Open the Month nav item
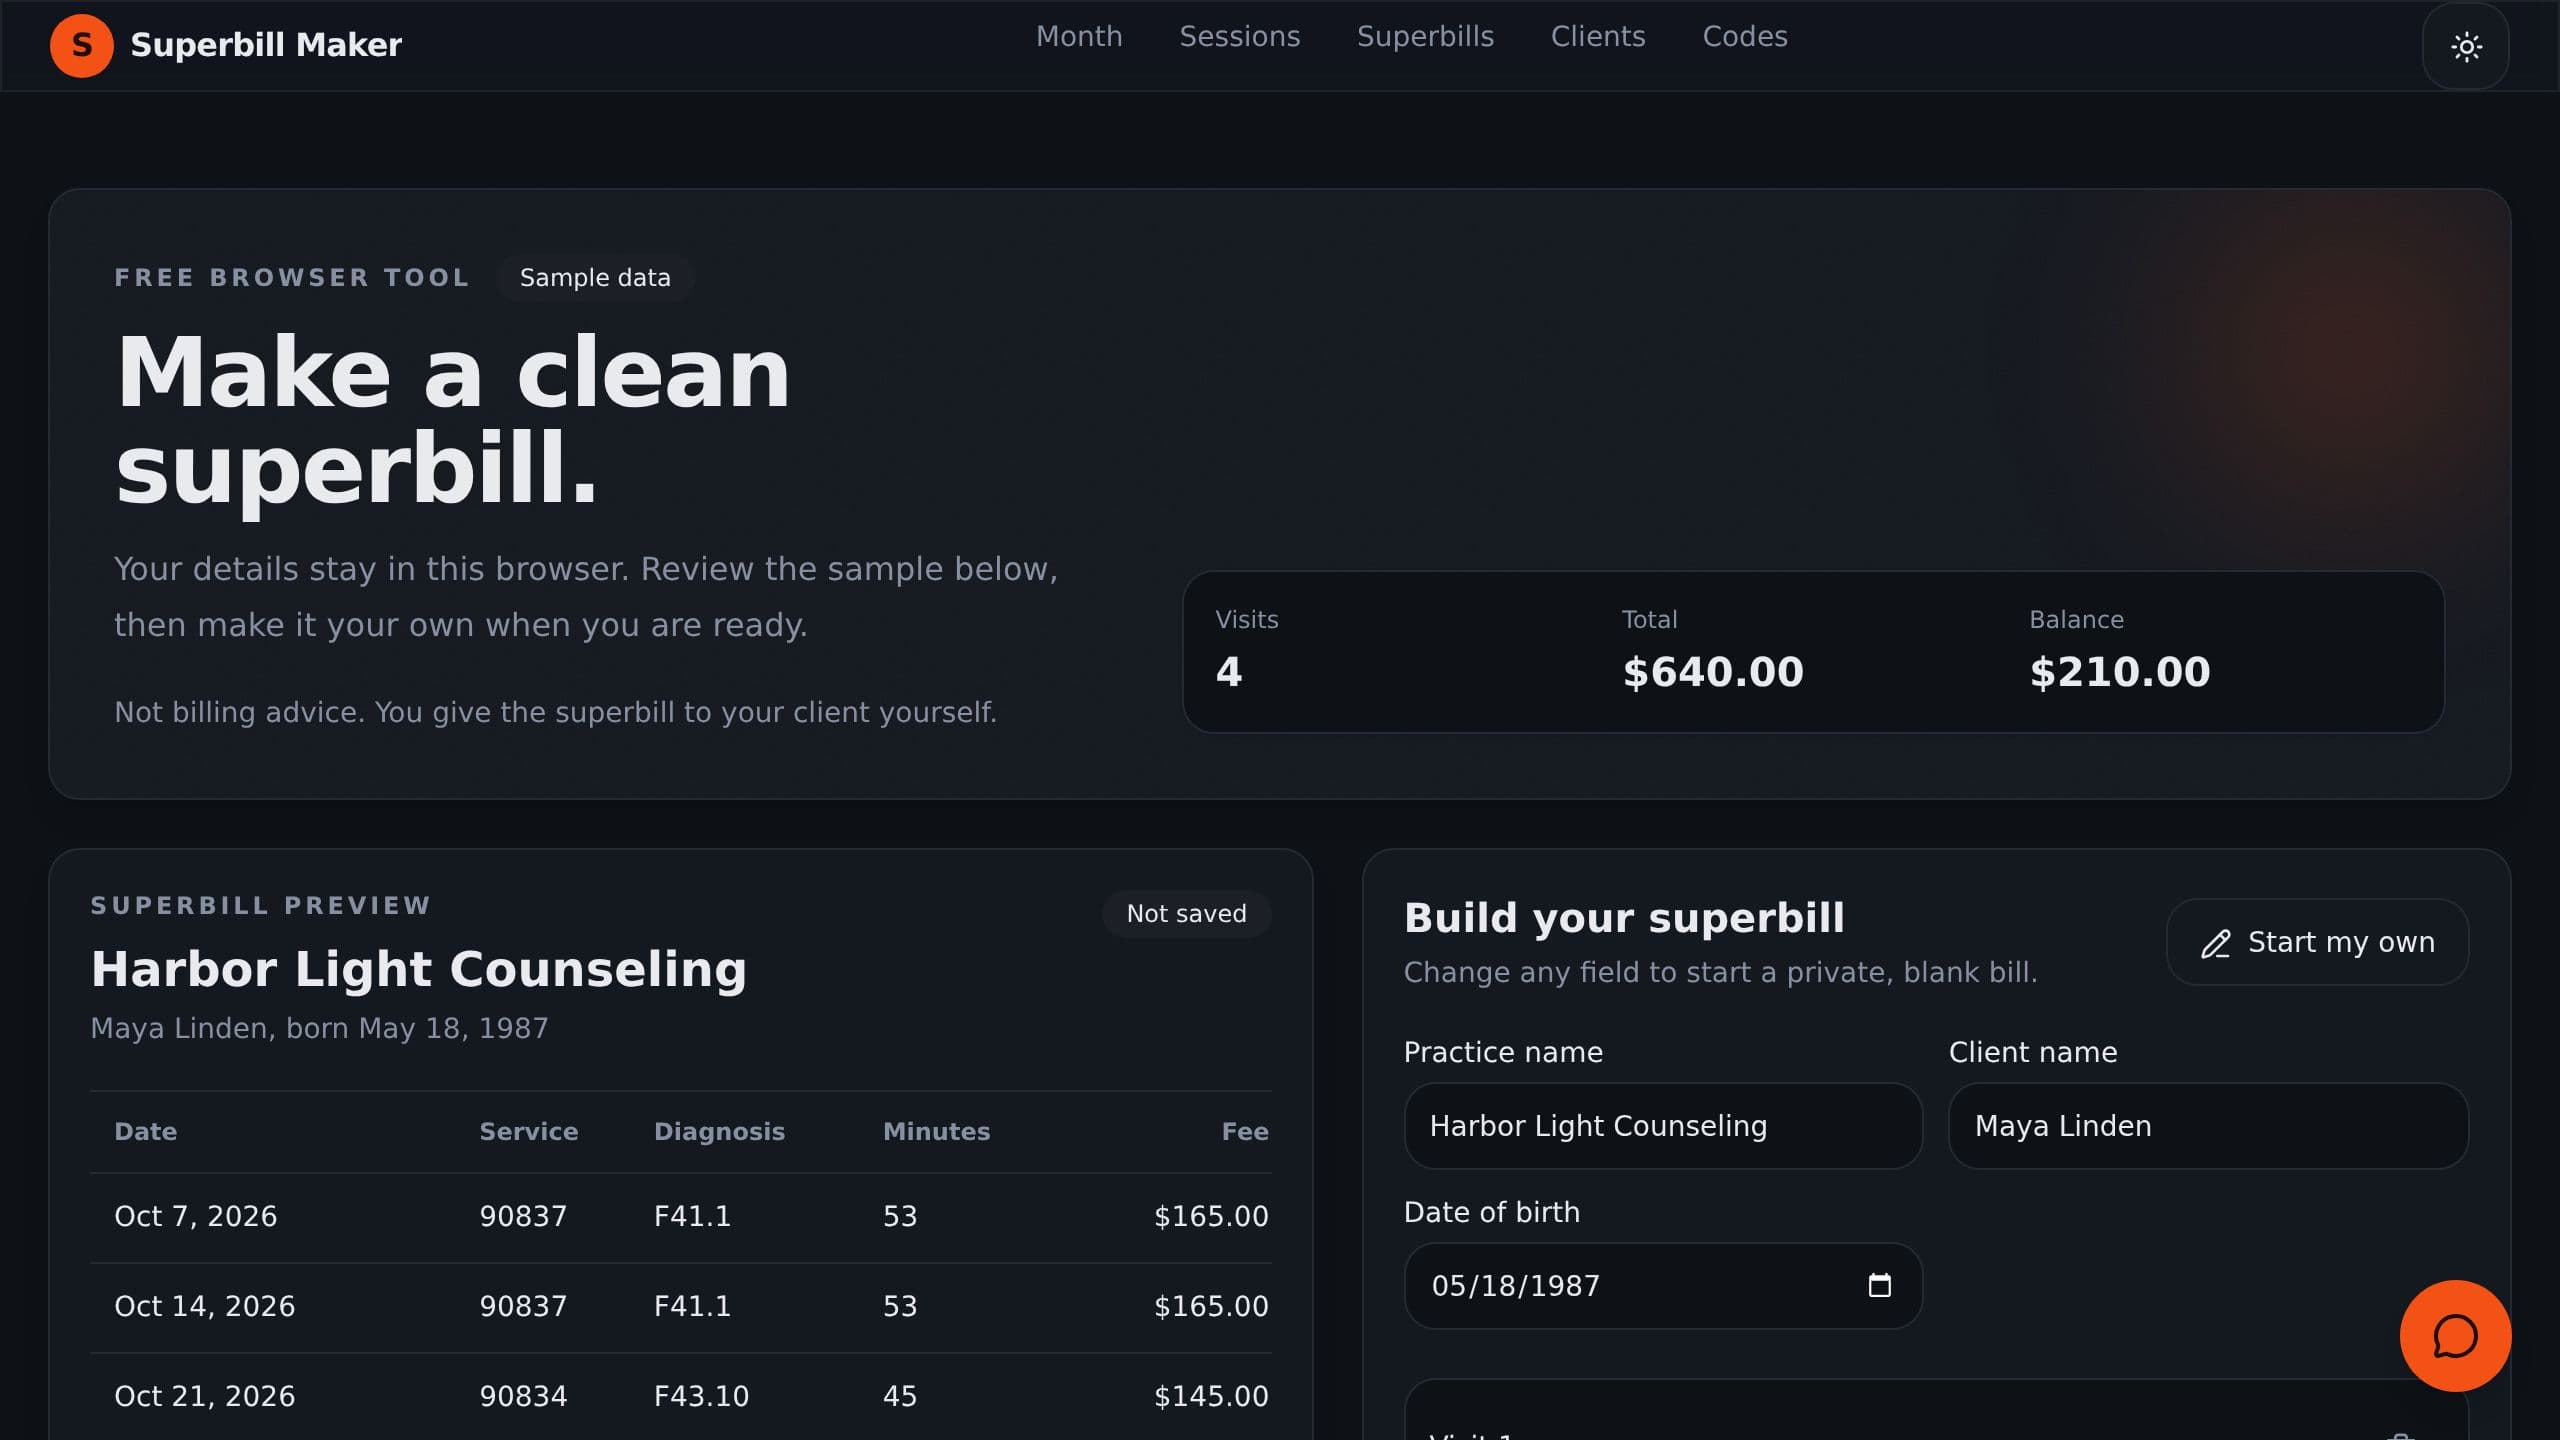 point(1079,37)
